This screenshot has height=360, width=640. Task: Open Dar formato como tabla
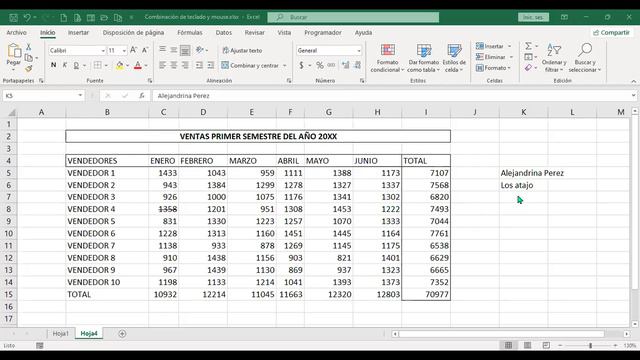pyautogui.click(x=423, y=58)
